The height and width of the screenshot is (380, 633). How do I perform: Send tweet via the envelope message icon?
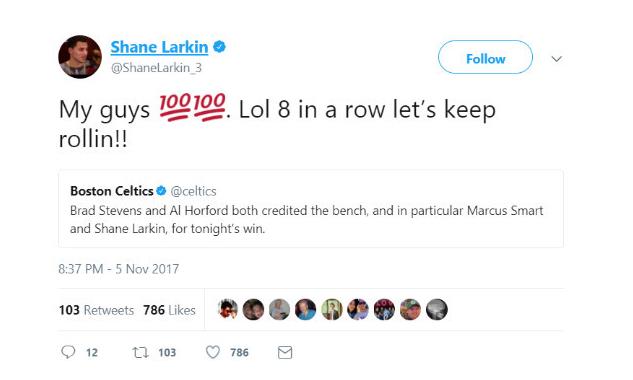(x=285, y=353)
